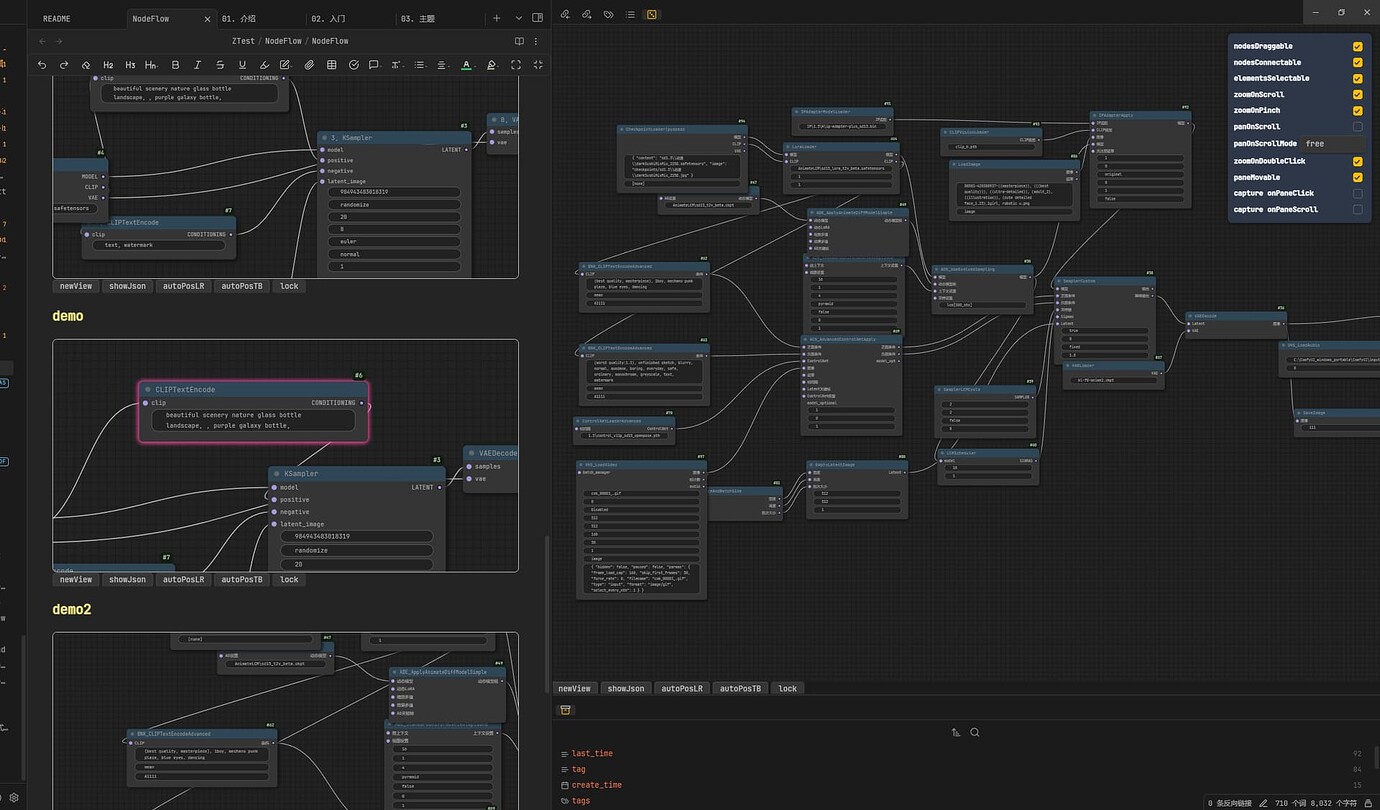Click the Undo icon in the editor toolbar
The width and height of the screenshot is (1380, 810).
point(41,64)
